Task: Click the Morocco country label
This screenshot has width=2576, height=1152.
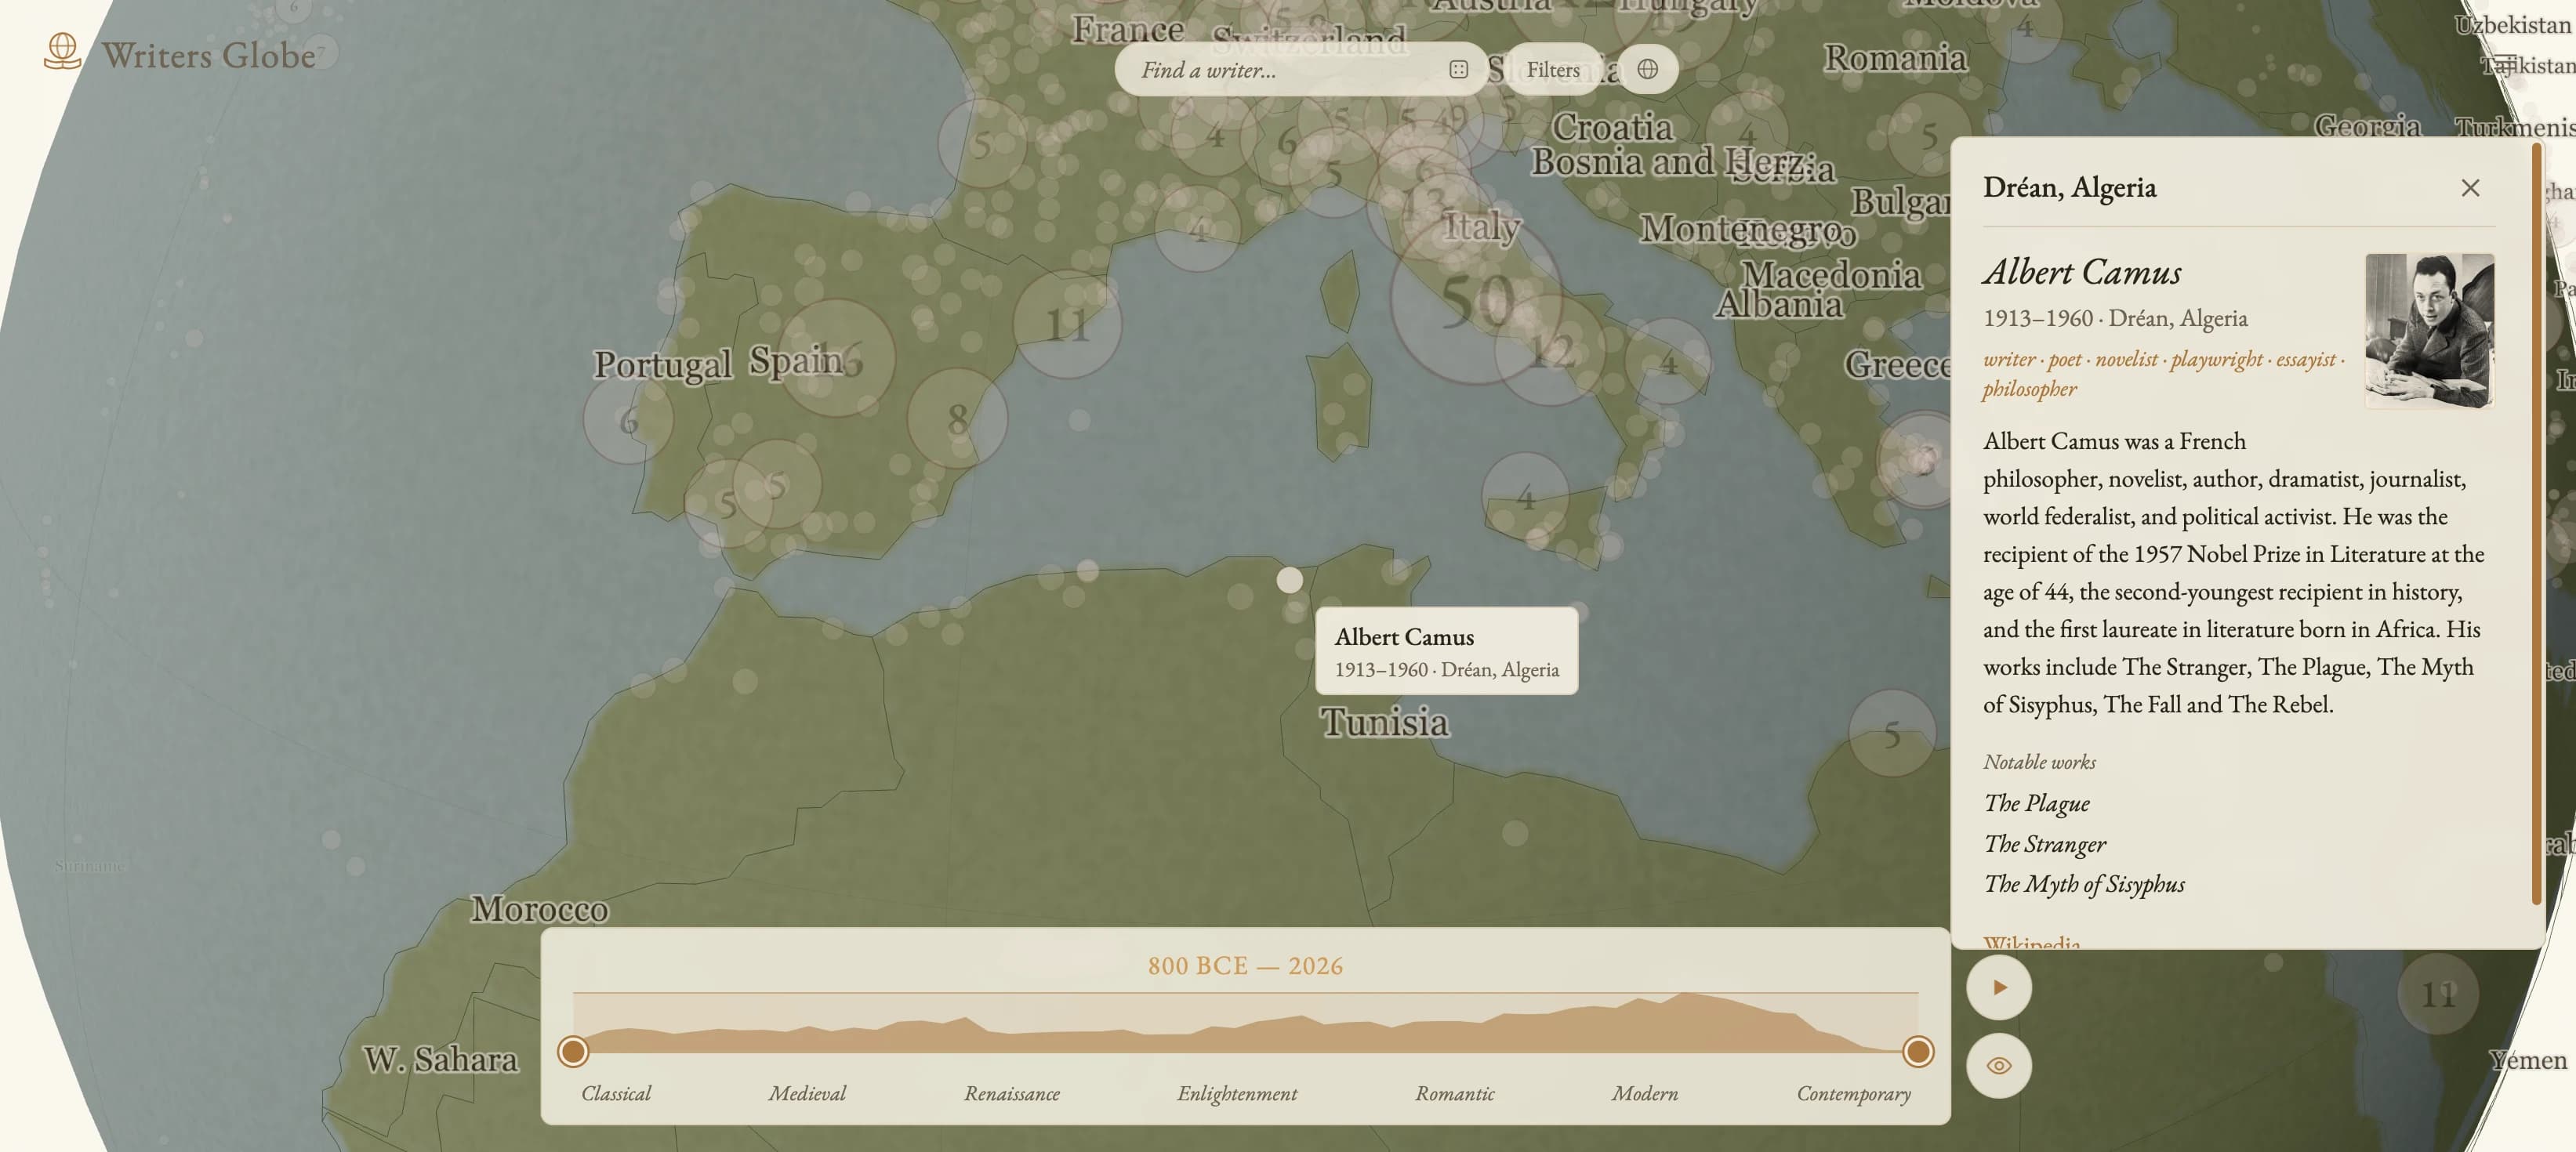Action: (x=540, y=908)
